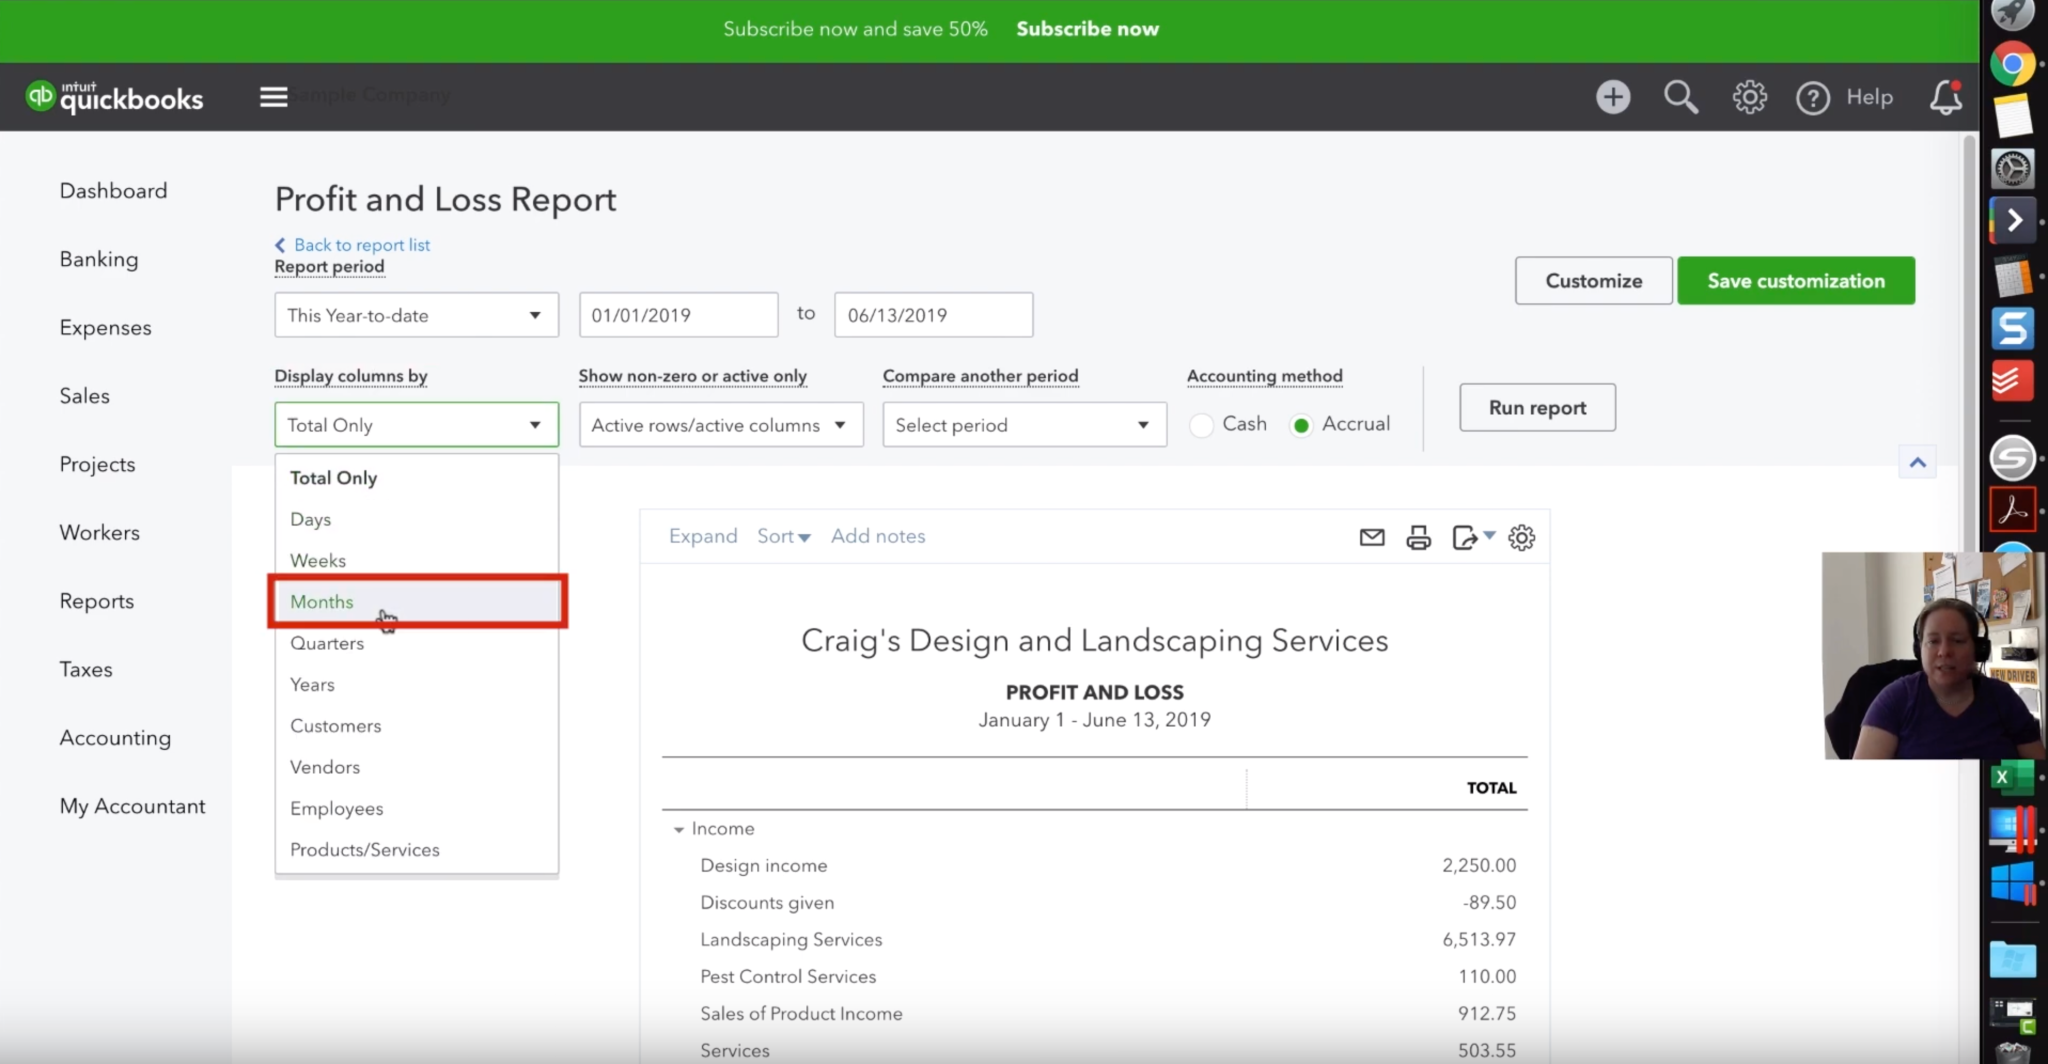Choose Quarters from the column list
This screenshot has width=2048, height=1064.
(327, 643)
